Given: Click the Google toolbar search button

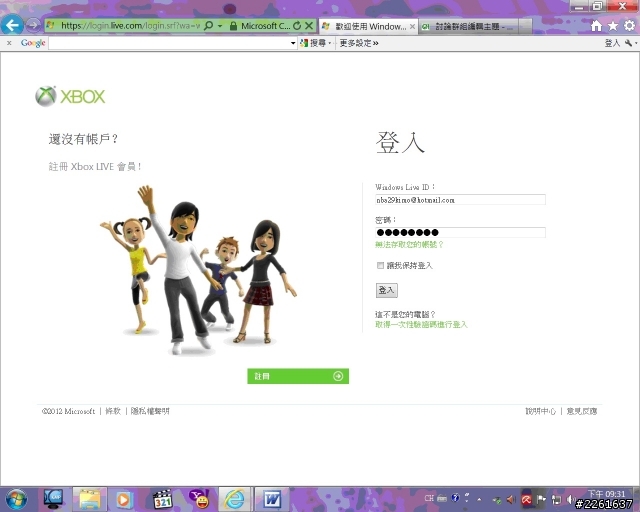Looking at the screenshot, I should pos(313,43).
